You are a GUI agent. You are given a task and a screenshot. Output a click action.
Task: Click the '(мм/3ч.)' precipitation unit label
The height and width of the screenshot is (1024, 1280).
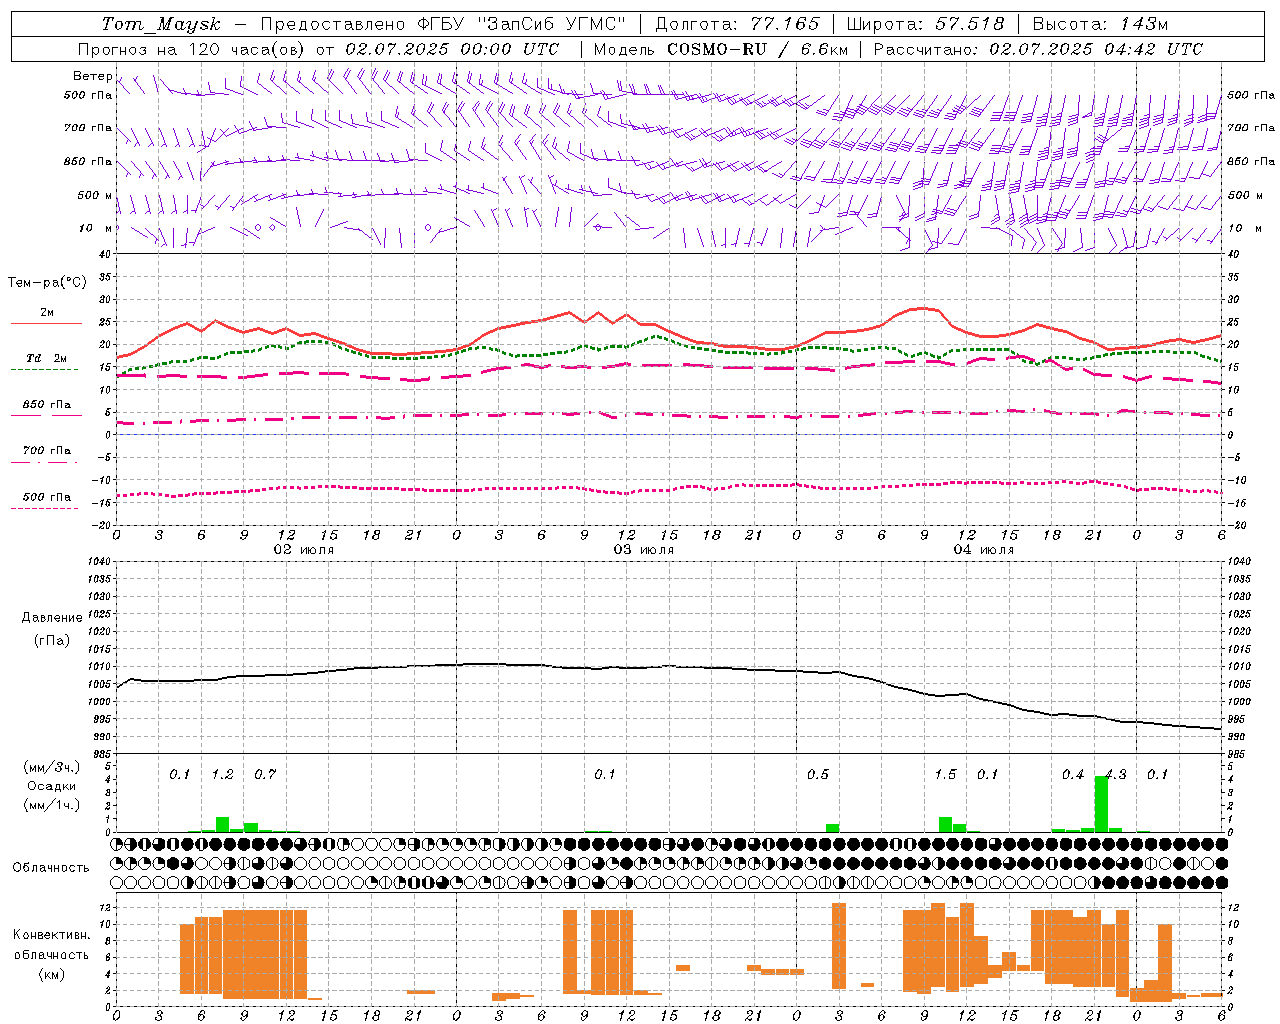(52, 767)
